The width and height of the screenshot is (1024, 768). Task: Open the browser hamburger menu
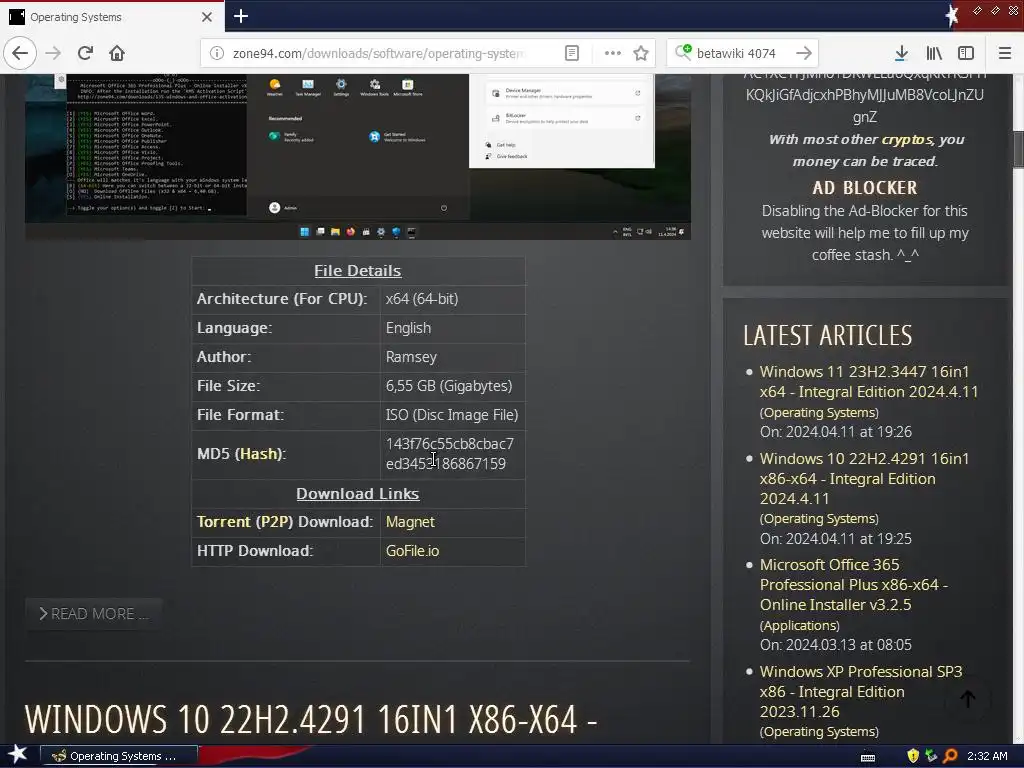[x=1005, y=53]
